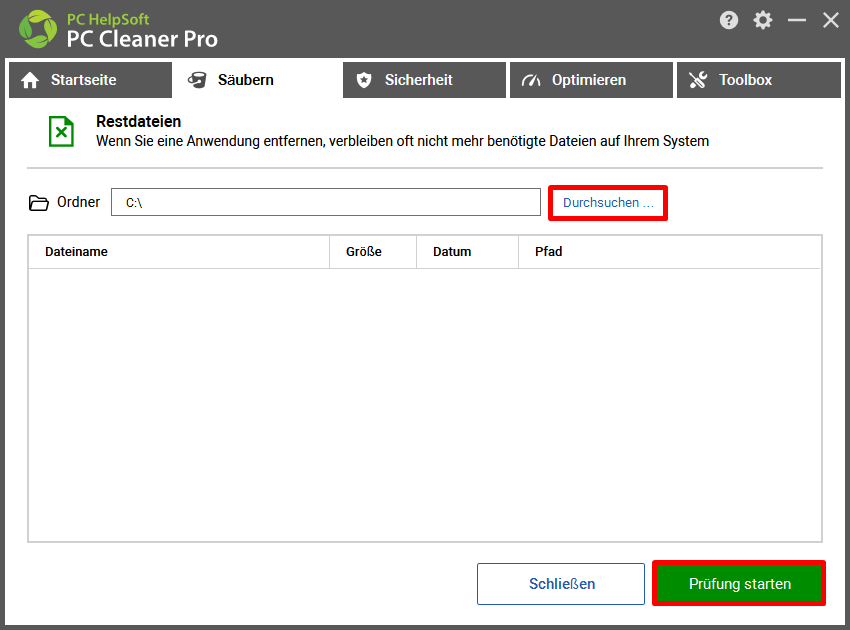Start the scan with Prüfung starten
This screenshot has width=850, height=630.
pyautogui.click(x=739, y=583)
